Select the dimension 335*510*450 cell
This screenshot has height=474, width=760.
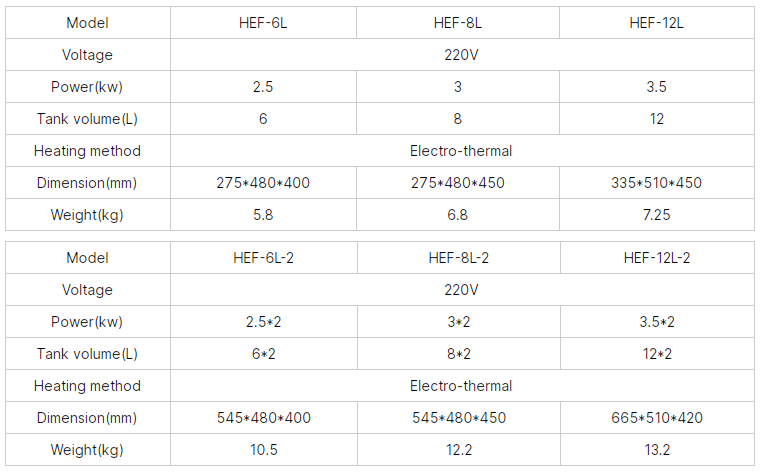[x=656, y=183]
